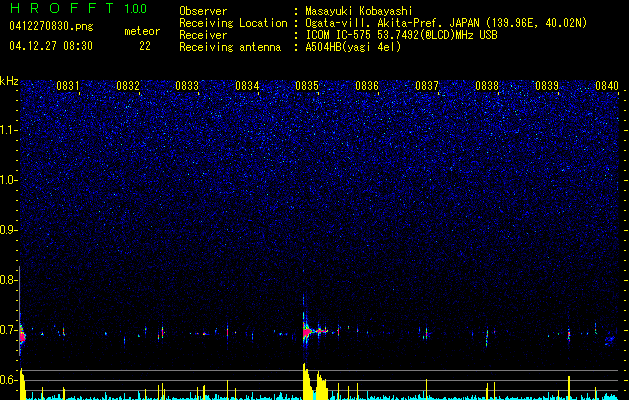The image size is (629, 400).
Task: Click the 0835 time marker
Action: coord(307,86)
